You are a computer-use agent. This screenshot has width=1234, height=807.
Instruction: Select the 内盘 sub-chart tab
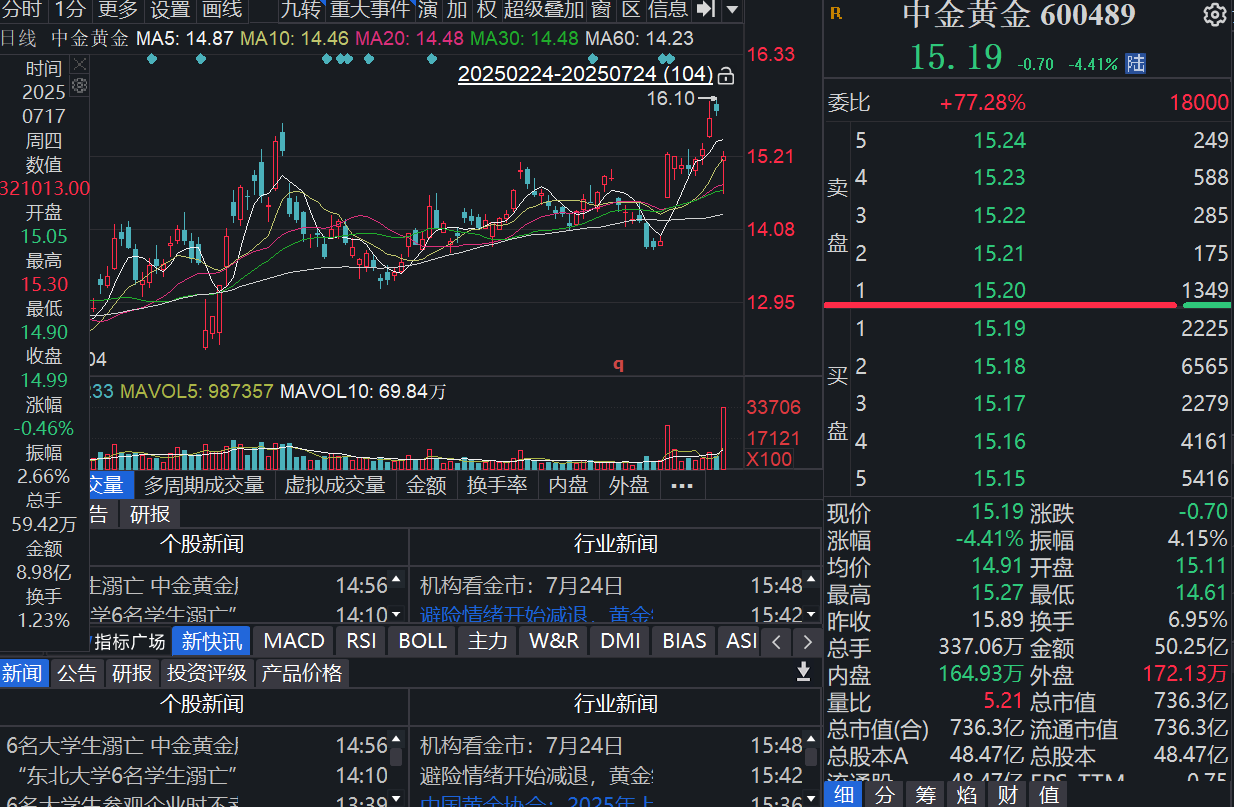pyautogui.click(x=569, y=485)
